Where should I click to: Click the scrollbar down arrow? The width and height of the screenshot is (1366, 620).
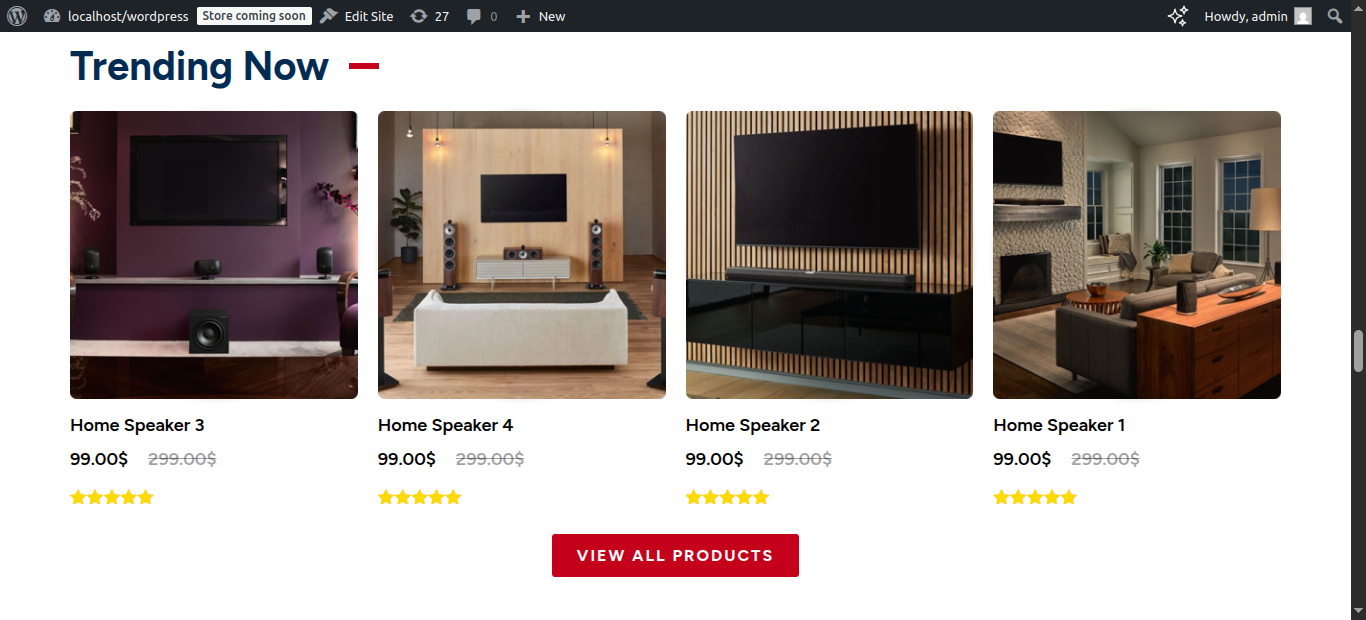[x=1358, y=610]
